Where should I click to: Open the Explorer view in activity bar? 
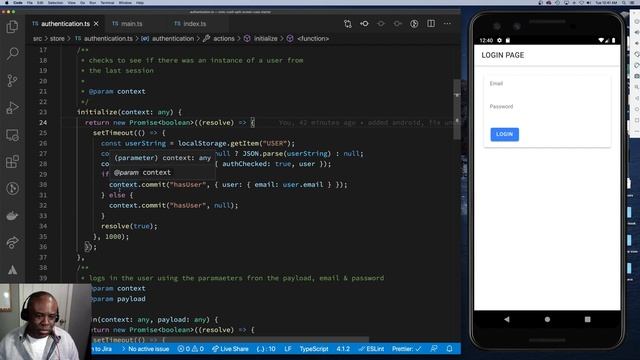(x=13, y=27)
